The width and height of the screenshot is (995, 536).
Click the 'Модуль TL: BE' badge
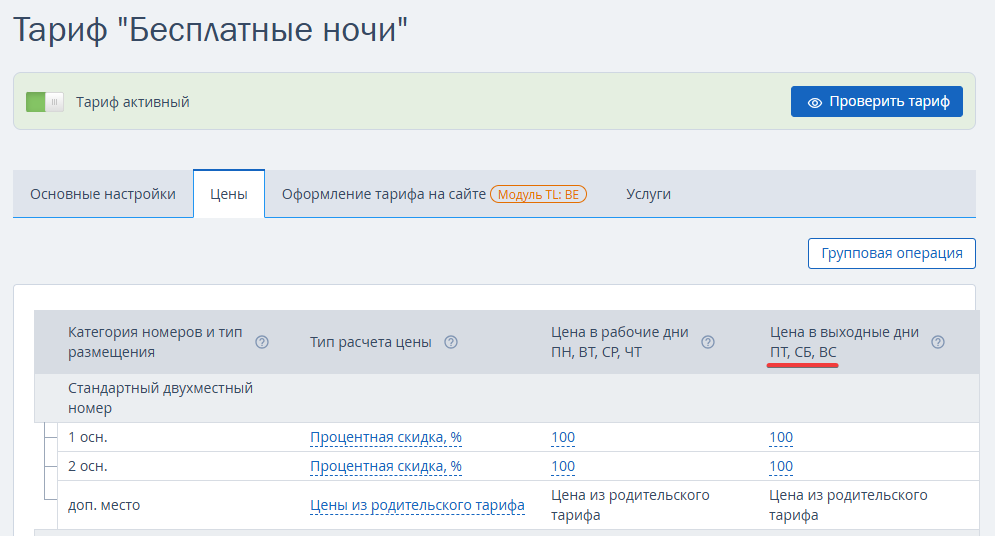(x=538, y=194)
